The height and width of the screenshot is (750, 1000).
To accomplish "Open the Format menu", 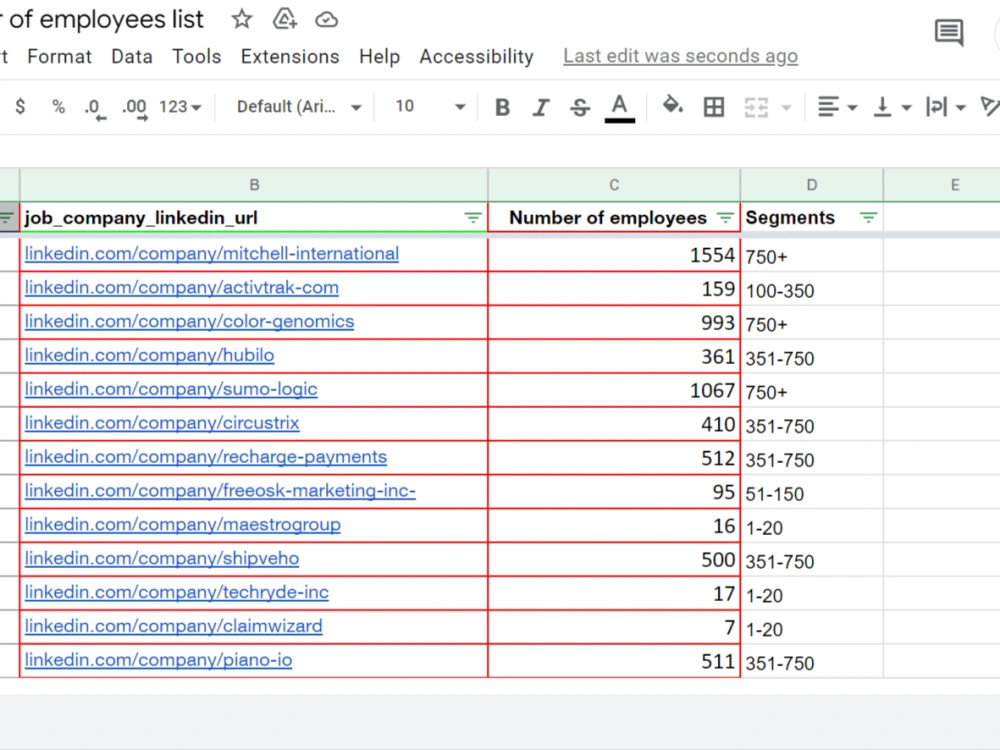I will [x=59, y=57].
